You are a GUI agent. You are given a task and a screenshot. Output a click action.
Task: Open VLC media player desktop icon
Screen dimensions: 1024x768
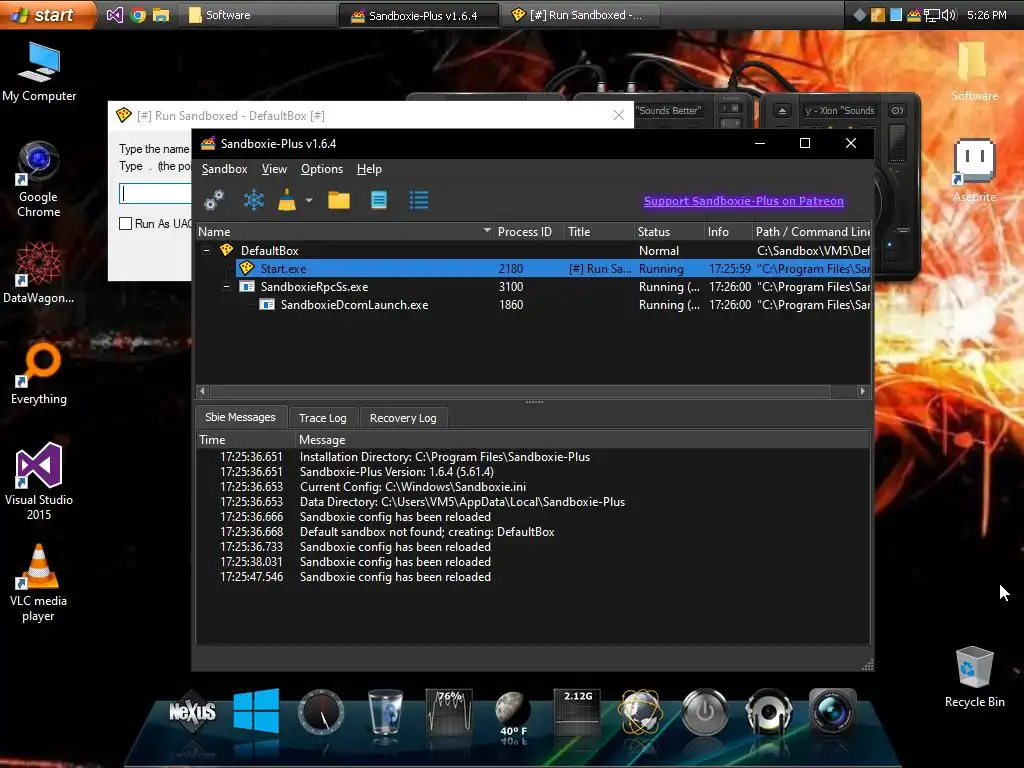pyautogui.click(x=39, y=583)
